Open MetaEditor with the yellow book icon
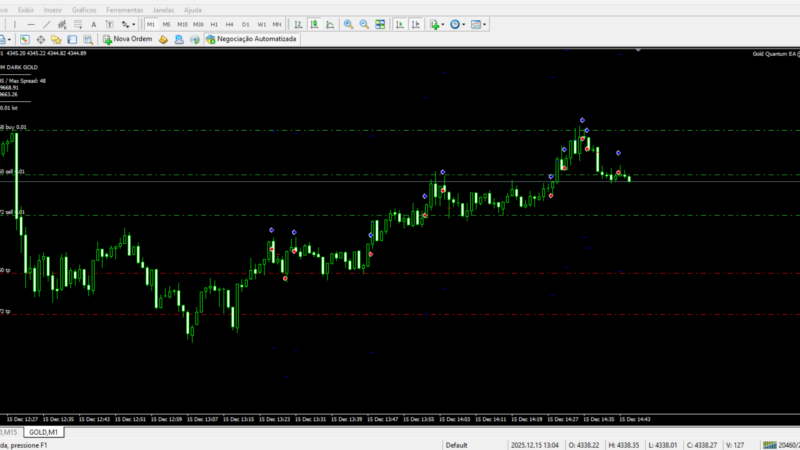 [163, 39]
